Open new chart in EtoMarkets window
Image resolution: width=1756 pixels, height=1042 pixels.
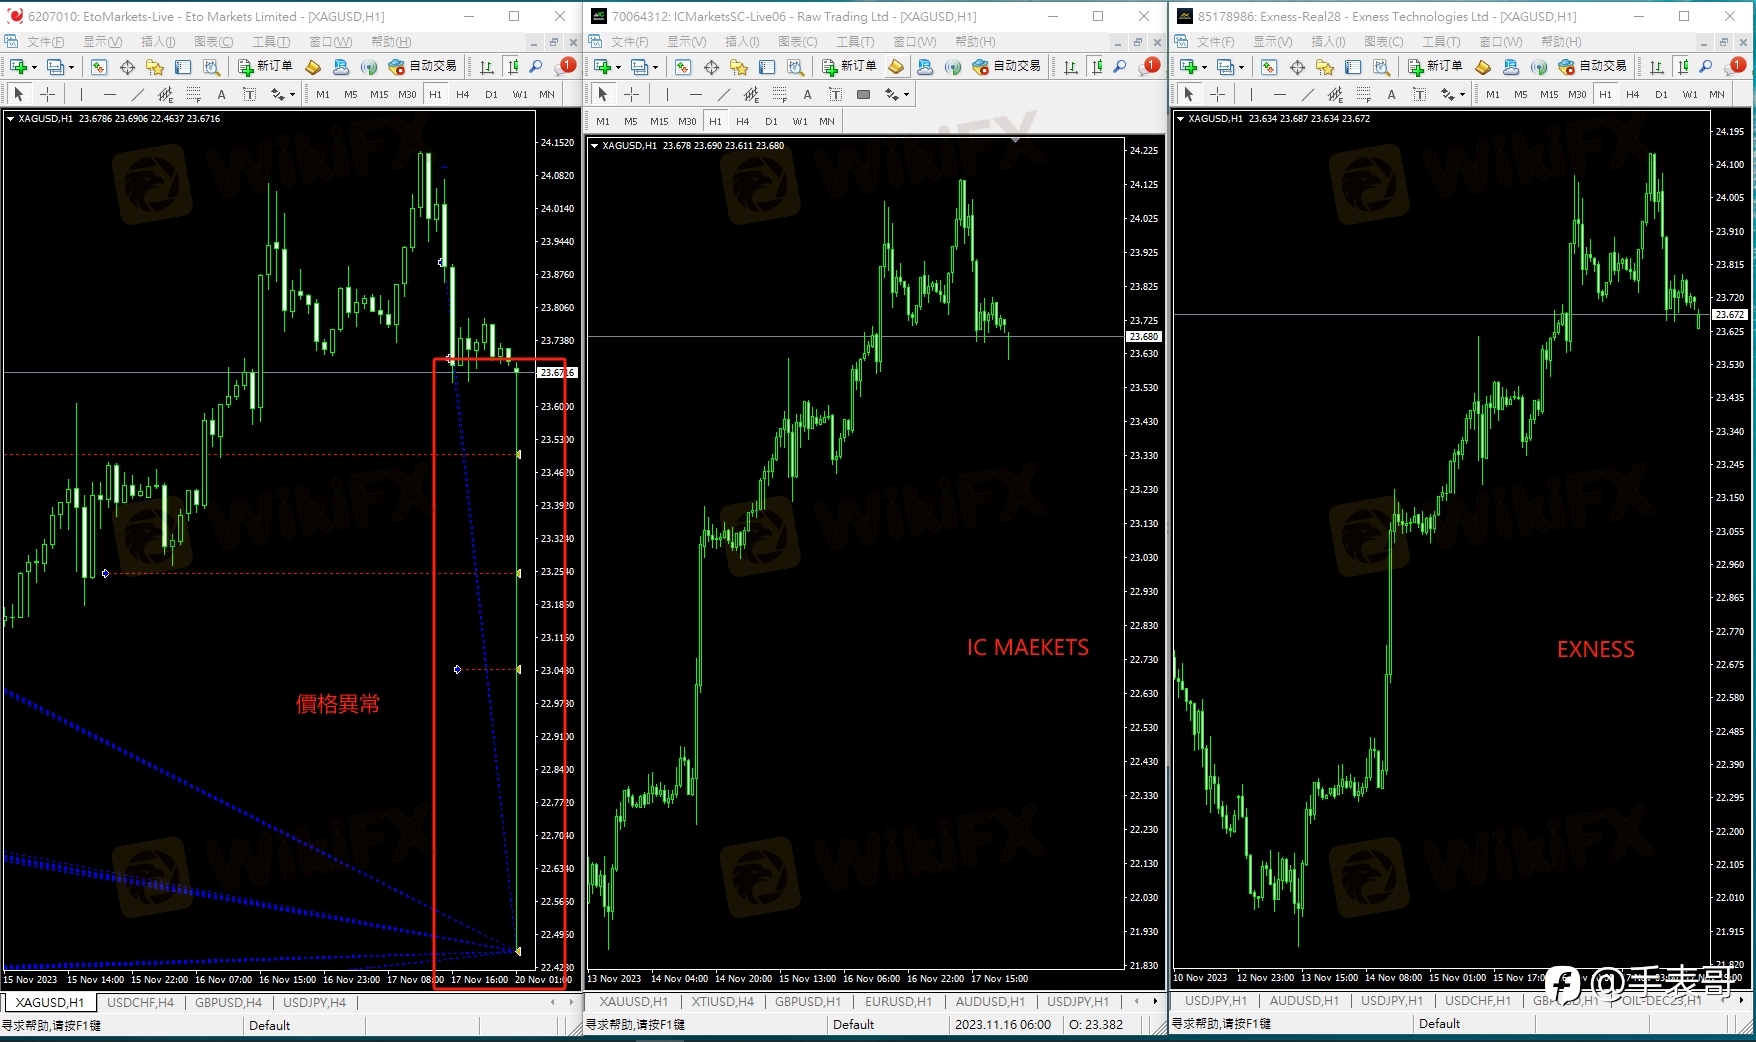click(x=18, y=67)
